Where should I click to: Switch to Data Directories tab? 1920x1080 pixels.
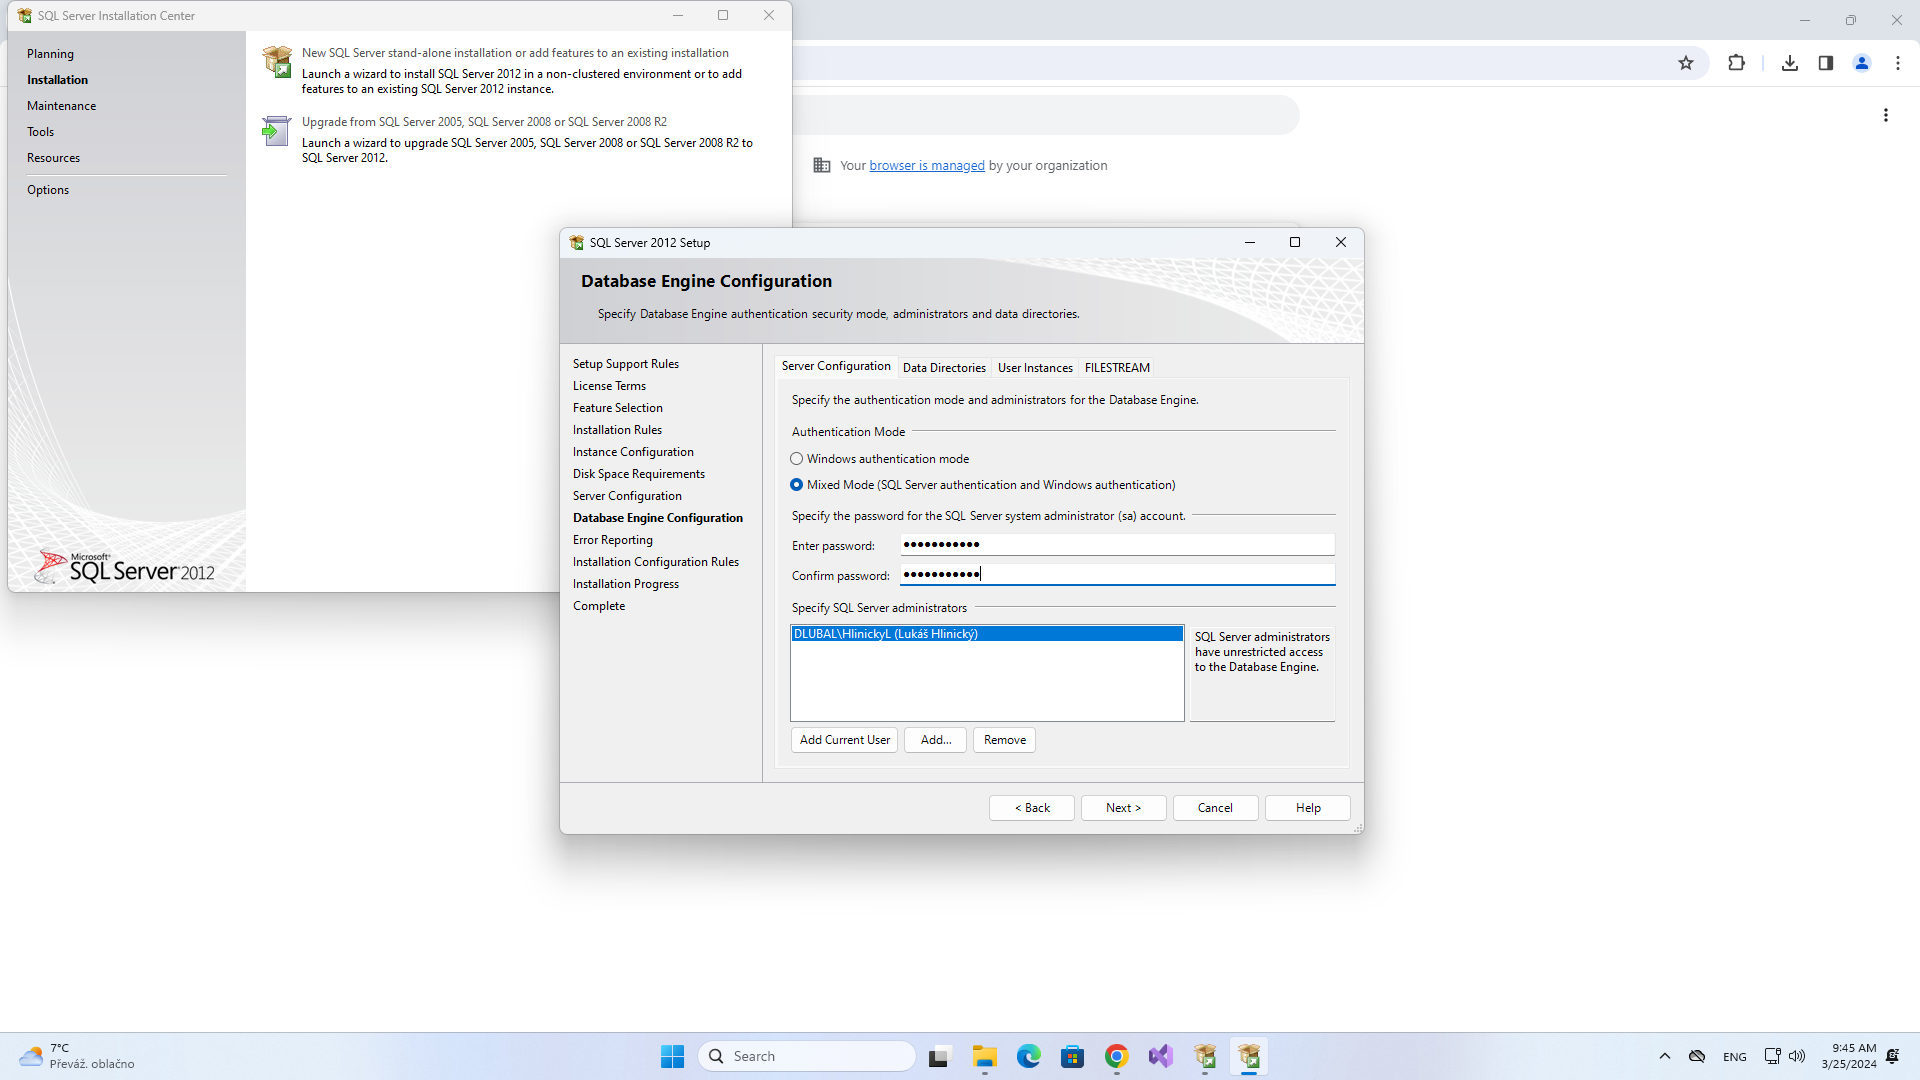[943, 367]
